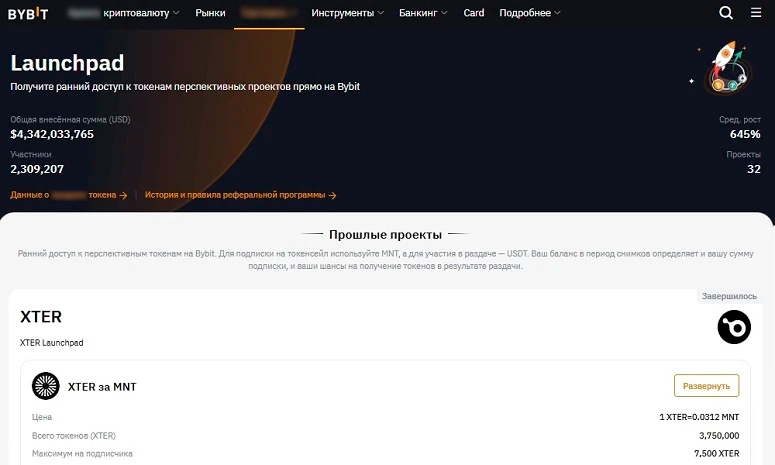Open the Рынки menu item
Screen dimensions: 775x465
(210, 13)
